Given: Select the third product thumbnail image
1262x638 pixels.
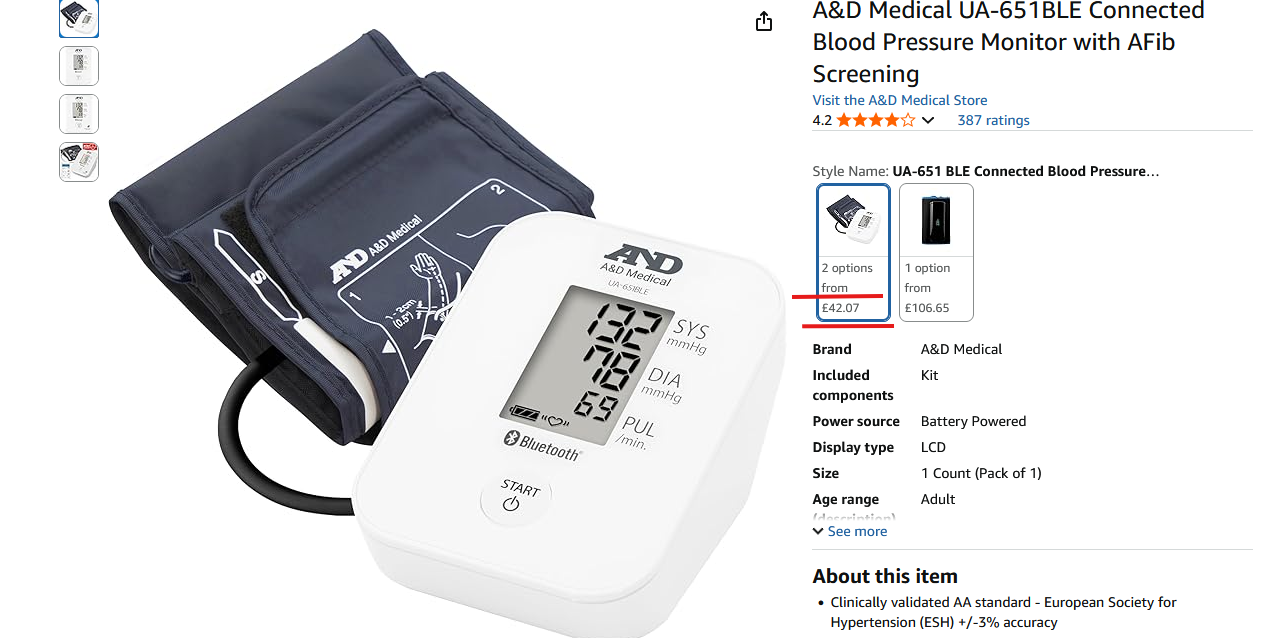Looking at the screenshot, I should point(79,114).
